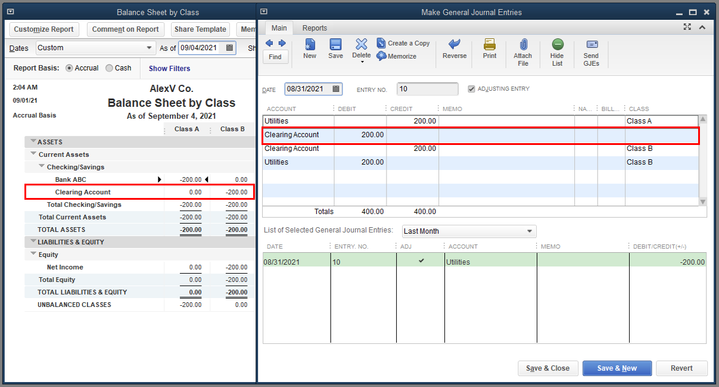
Task: Open the Last Month entries dropdown
Action: tap(530, 231)
